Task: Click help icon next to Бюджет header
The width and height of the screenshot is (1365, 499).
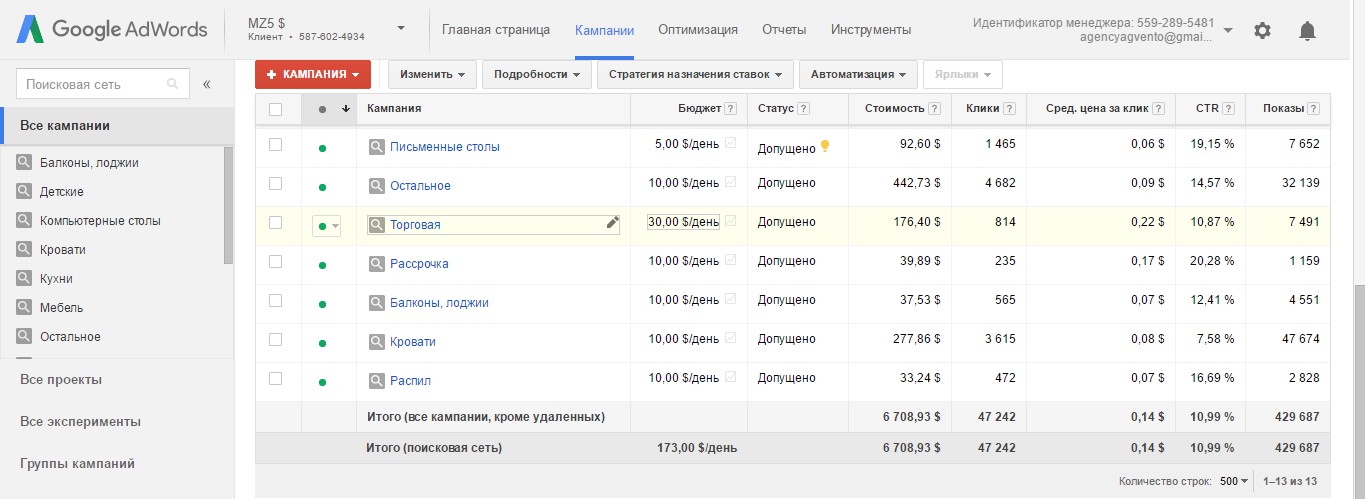Action: click(x=730, y=109)
